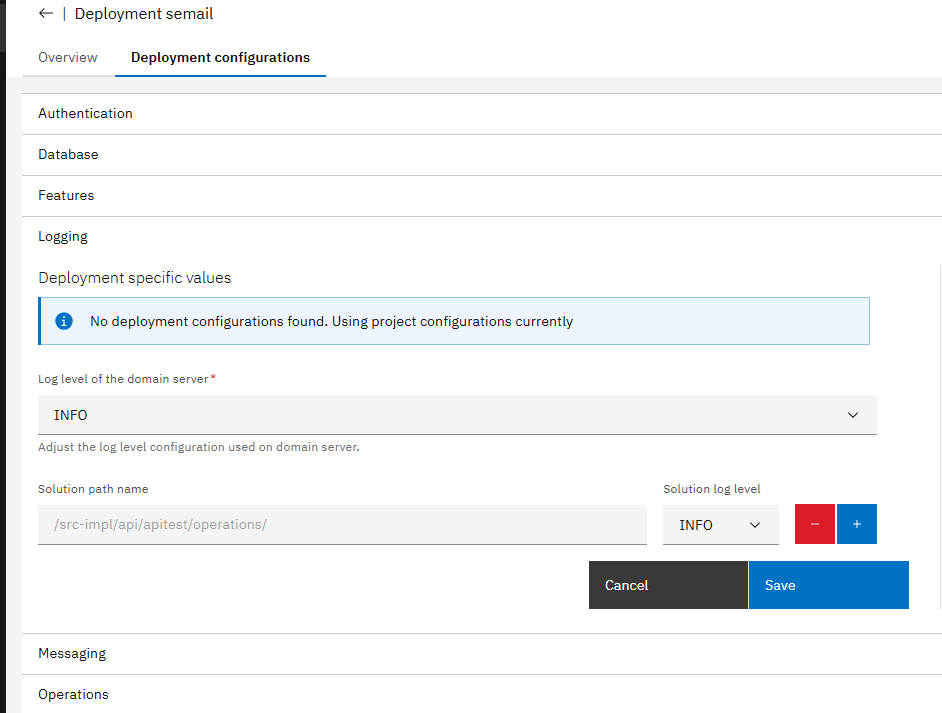The image size is (942, 713).
Task: Expand the Database section
Action: [x=68, y=155]
